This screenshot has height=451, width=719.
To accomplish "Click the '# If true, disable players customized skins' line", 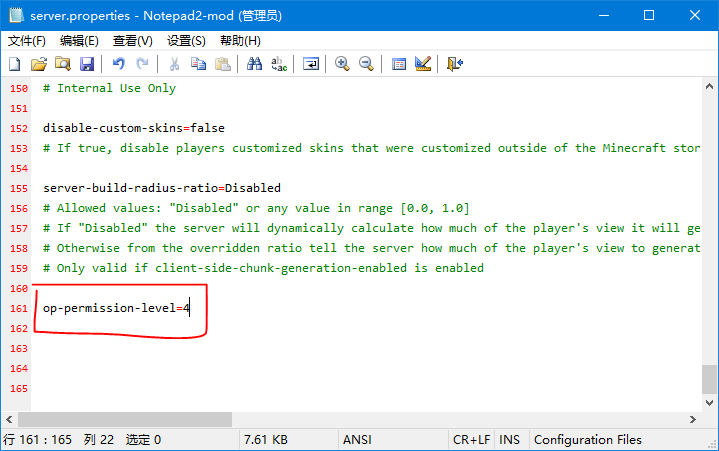I will (x=371, y=148).
